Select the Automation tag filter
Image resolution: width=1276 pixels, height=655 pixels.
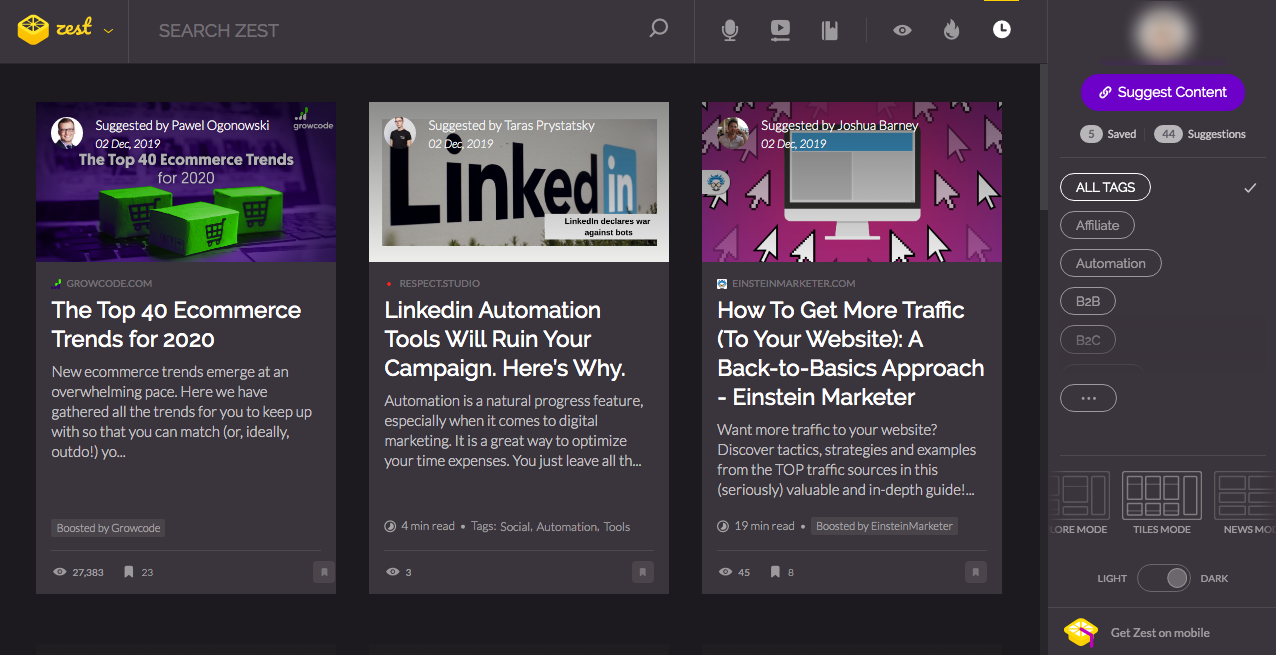pyautogui.click(x=1110, y=263)
